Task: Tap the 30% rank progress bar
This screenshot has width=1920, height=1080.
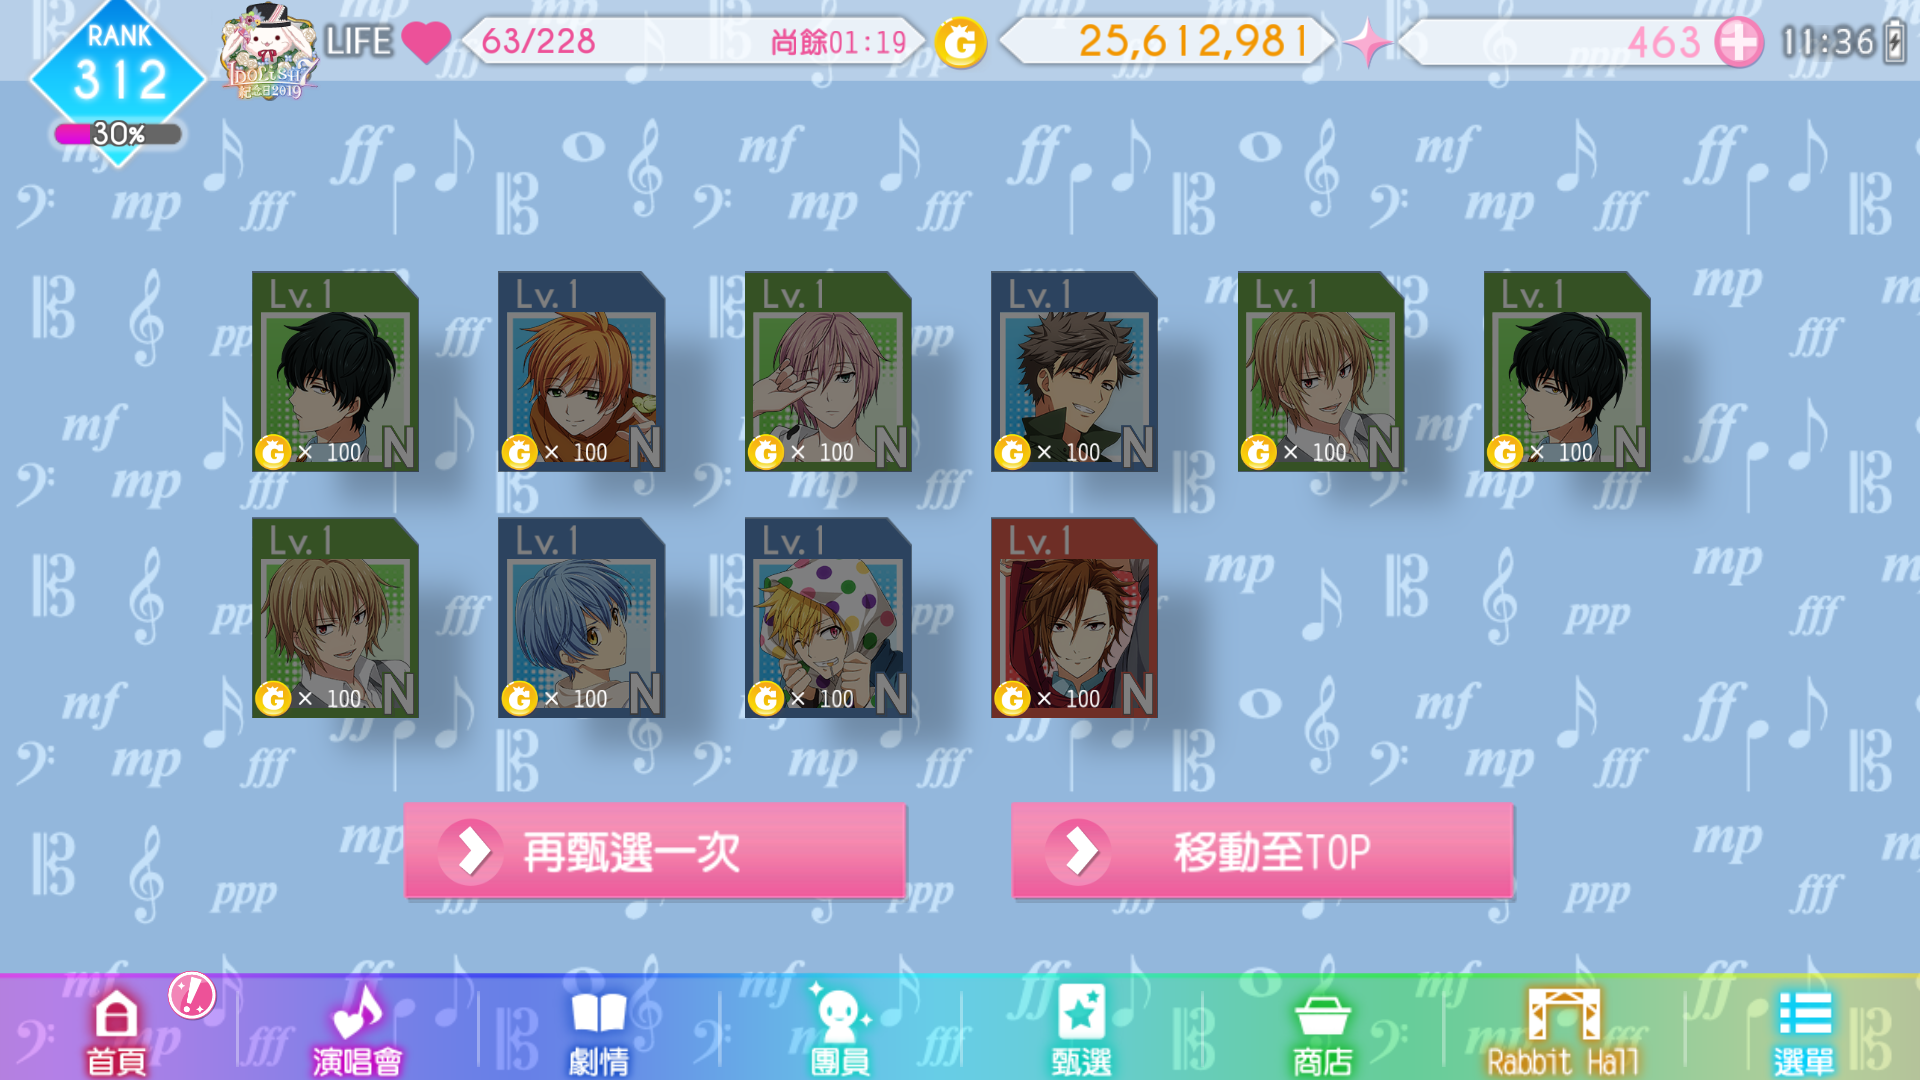Action: (118, 134)
